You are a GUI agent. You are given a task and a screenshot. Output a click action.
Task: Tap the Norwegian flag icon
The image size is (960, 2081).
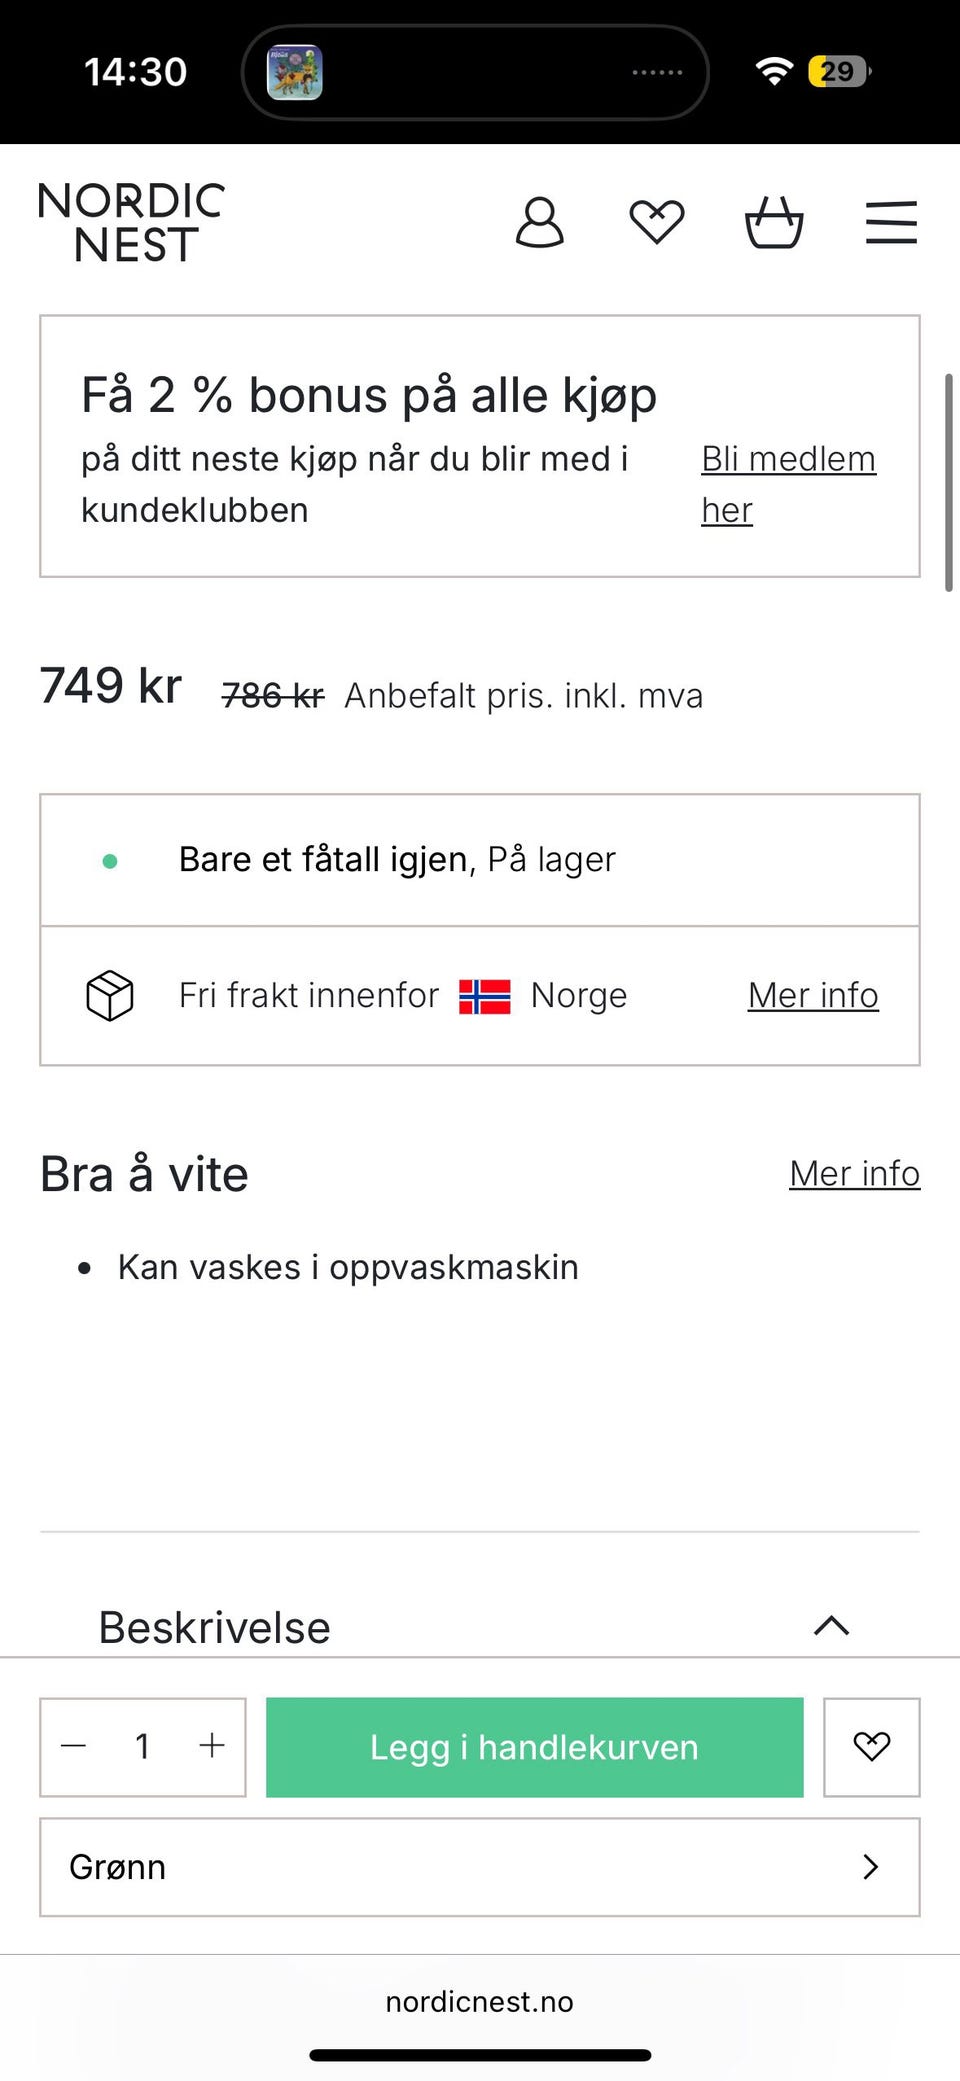(485, 996)
